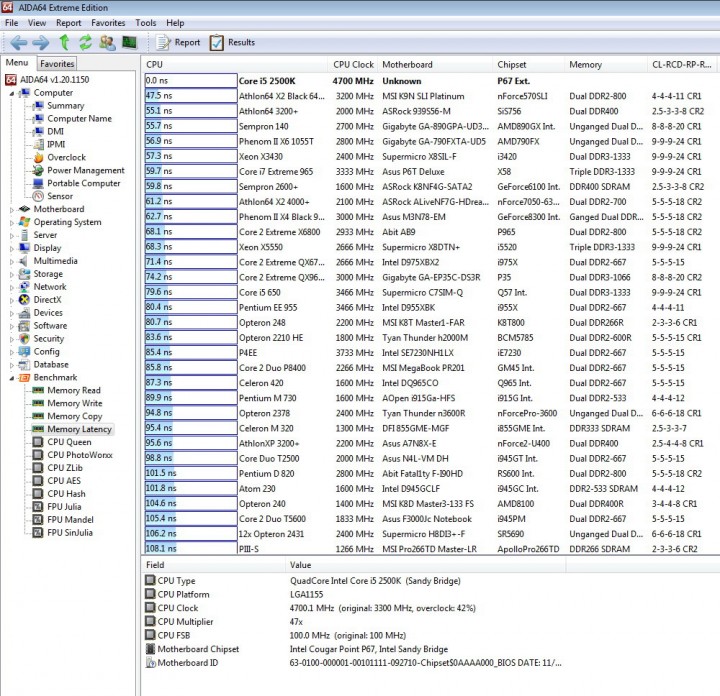Select the Core i5 2500K result row
This screenshot has height=696, width=720.
[x=432, y=81]
